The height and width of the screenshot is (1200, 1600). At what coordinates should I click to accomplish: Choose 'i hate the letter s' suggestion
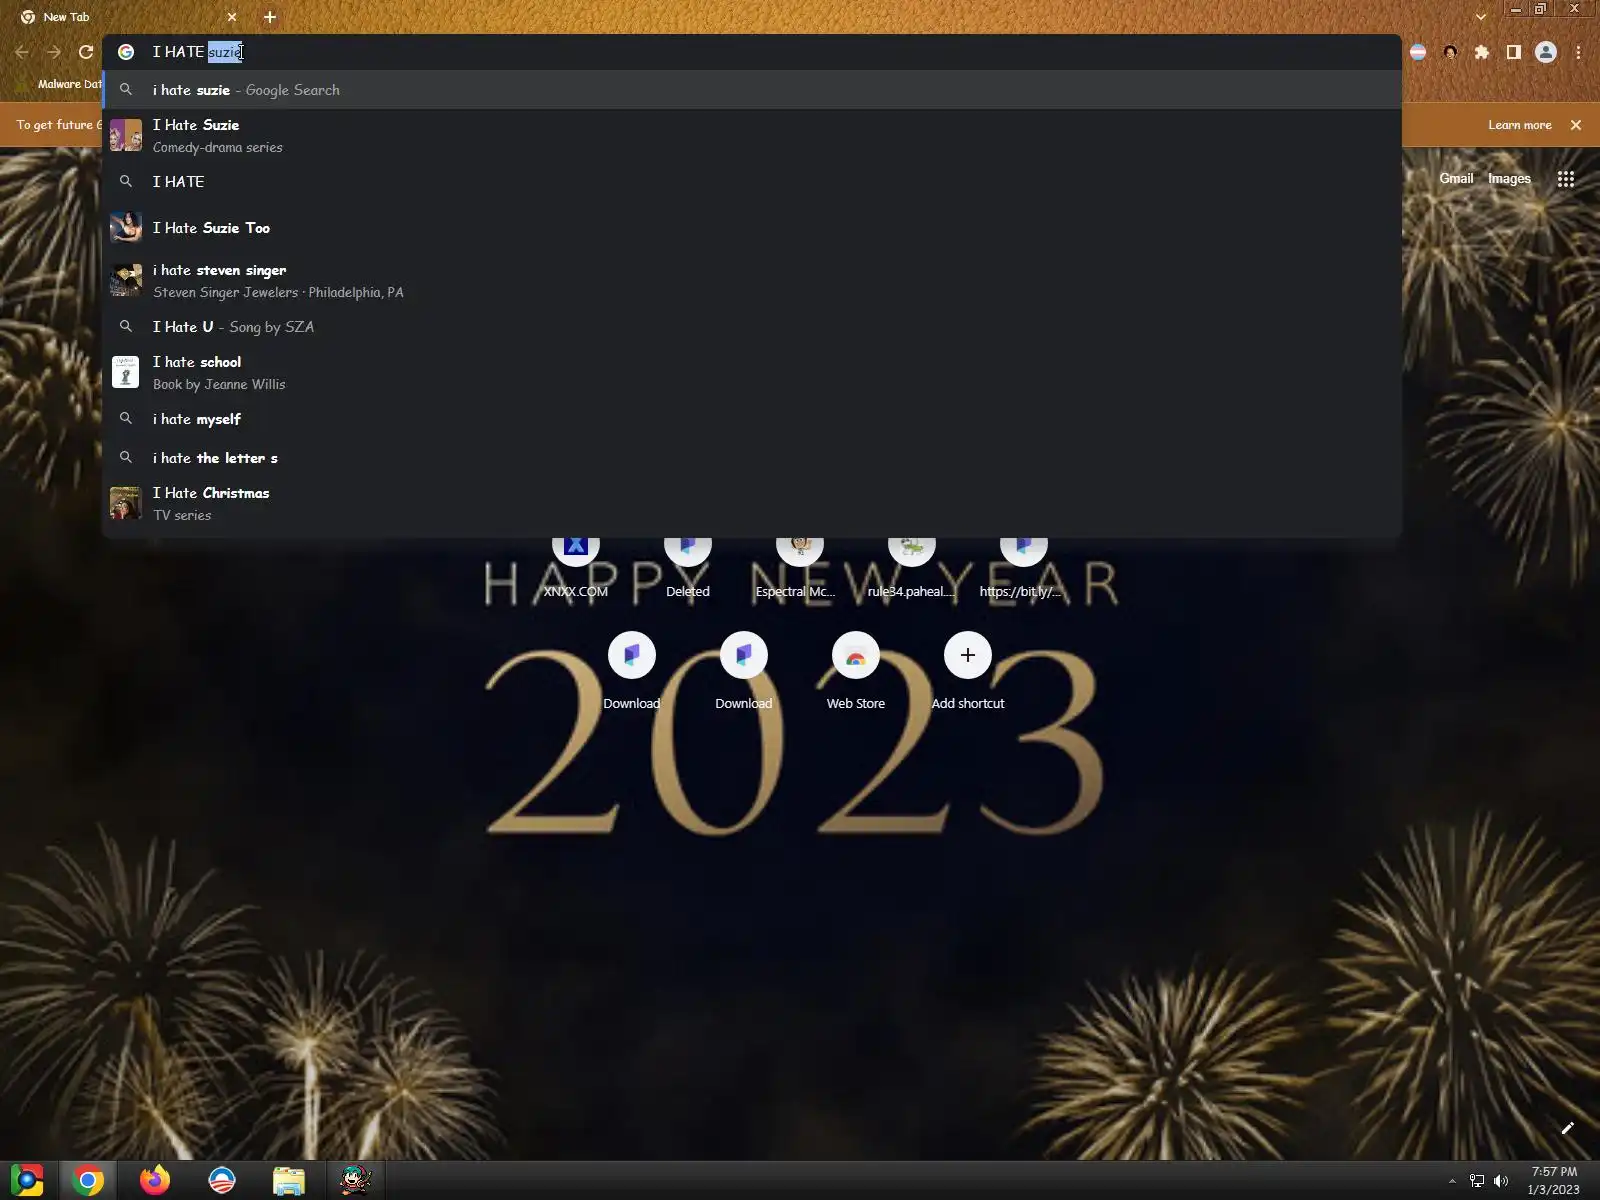coord(752,458)
